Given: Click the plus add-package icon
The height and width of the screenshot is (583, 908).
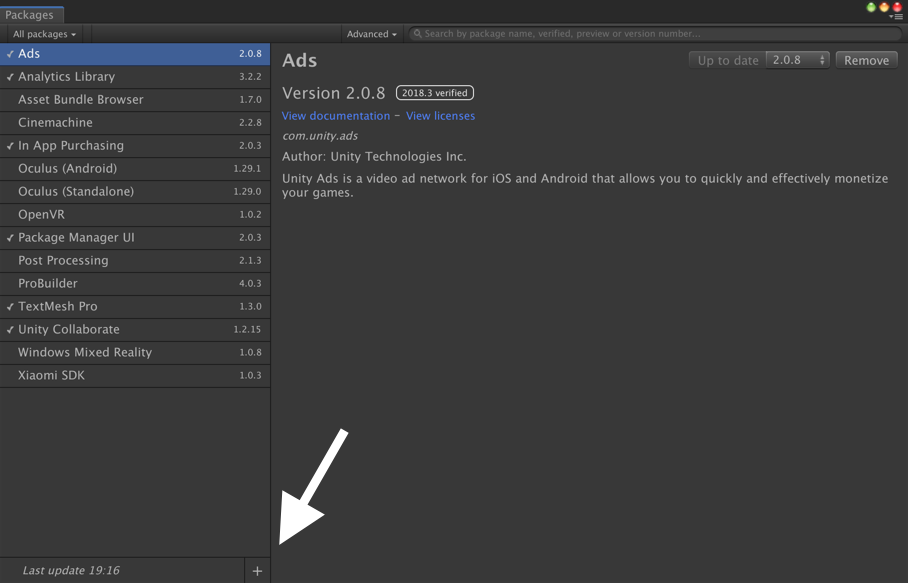Looking at the screenshot, I should 257,571.
